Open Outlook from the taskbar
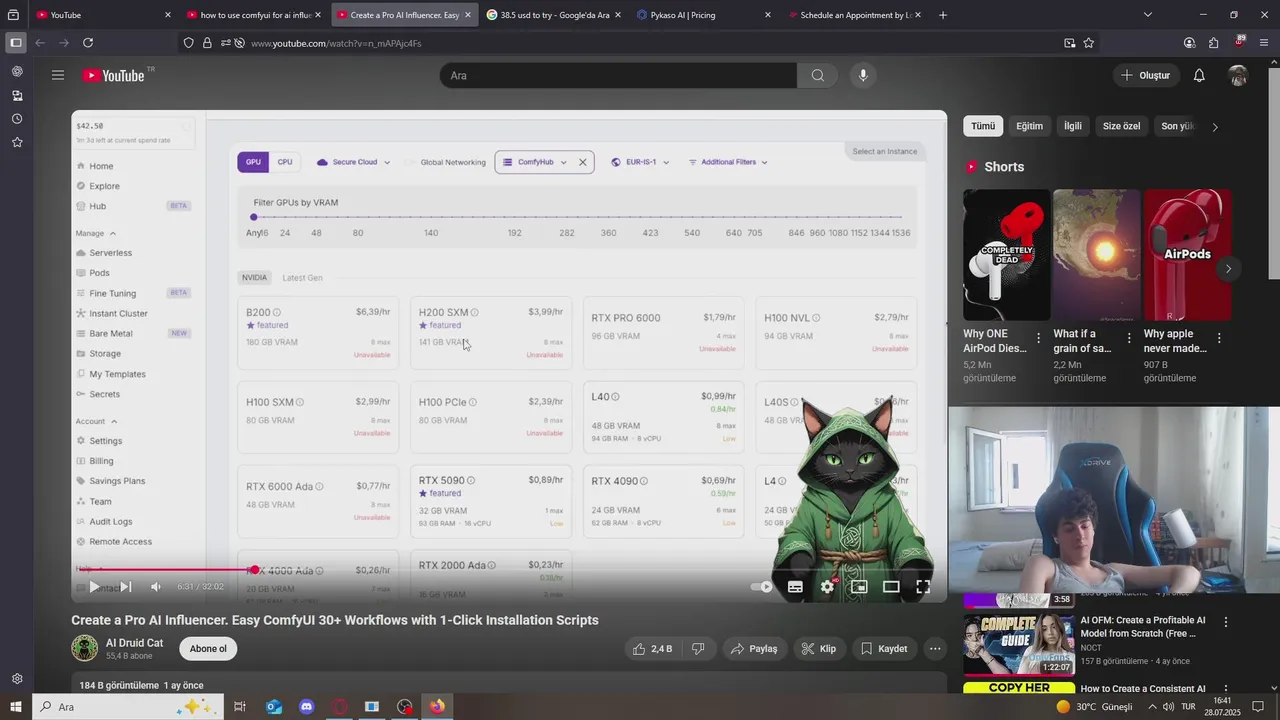This screenshot has width=1280, height=720. [274, 707]
